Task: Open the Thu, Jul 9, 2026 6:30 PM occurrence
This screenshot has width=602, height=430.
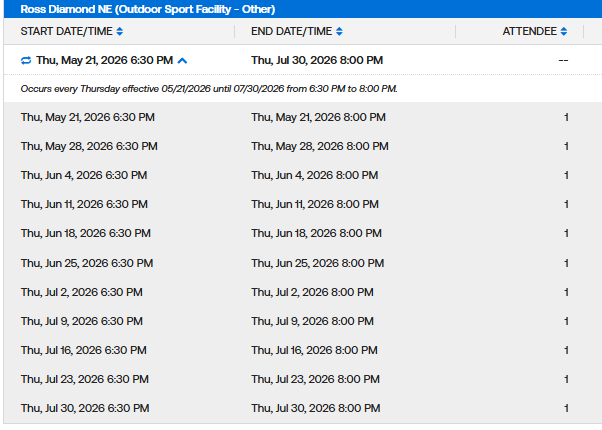Action: click(82, 322)
